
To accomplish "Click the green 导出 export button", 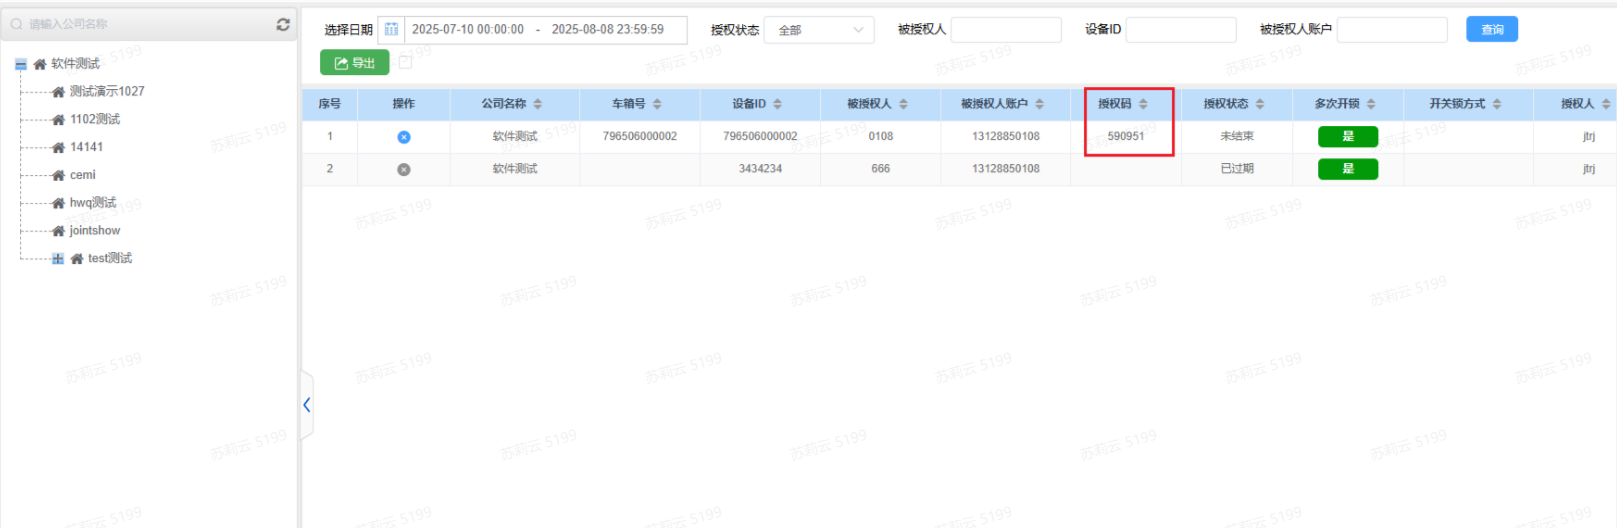I will coord(354,63).
